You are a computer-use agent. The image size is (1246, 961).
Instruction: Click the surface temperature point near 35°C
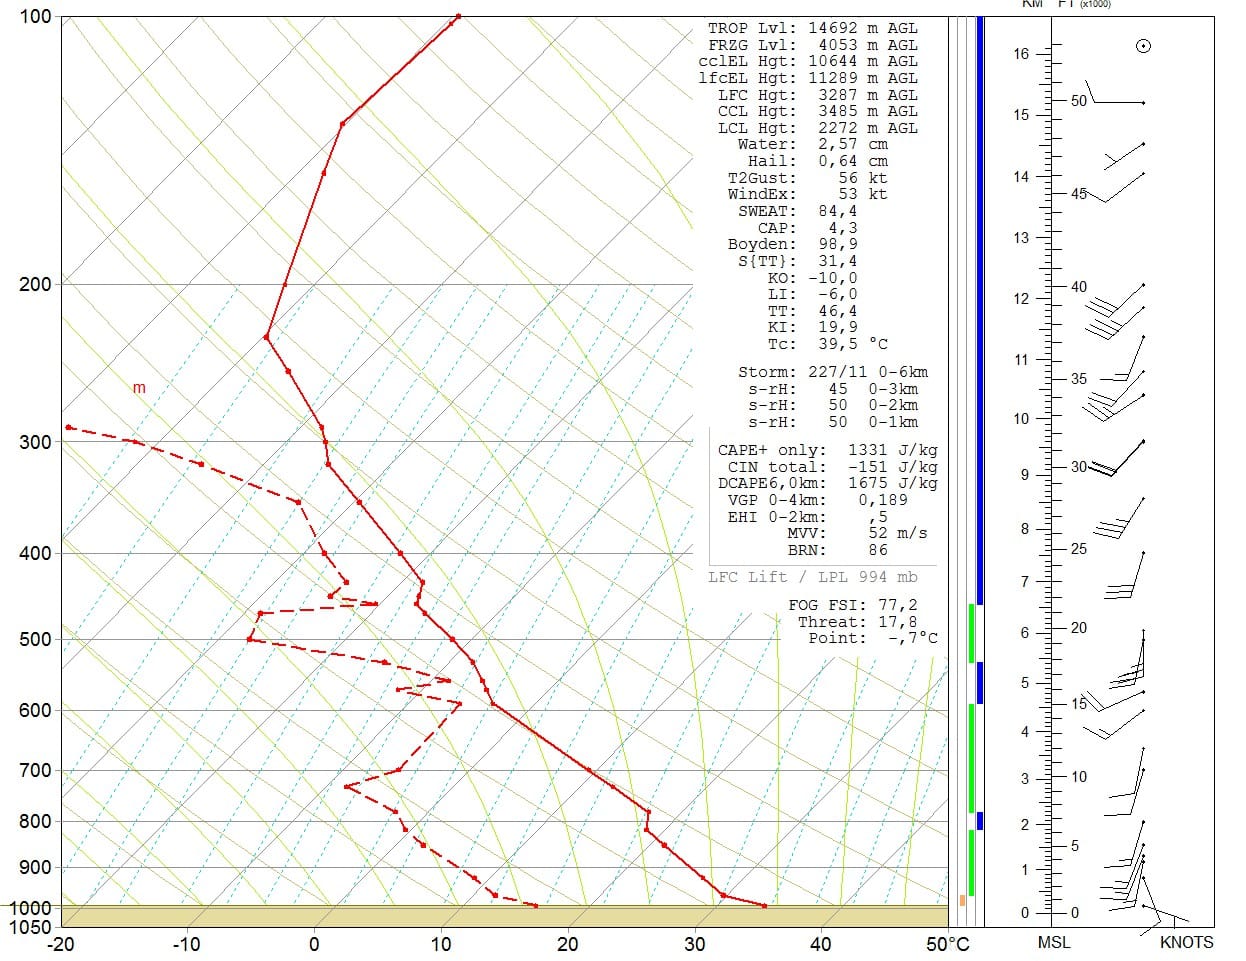tap(764, 906)
